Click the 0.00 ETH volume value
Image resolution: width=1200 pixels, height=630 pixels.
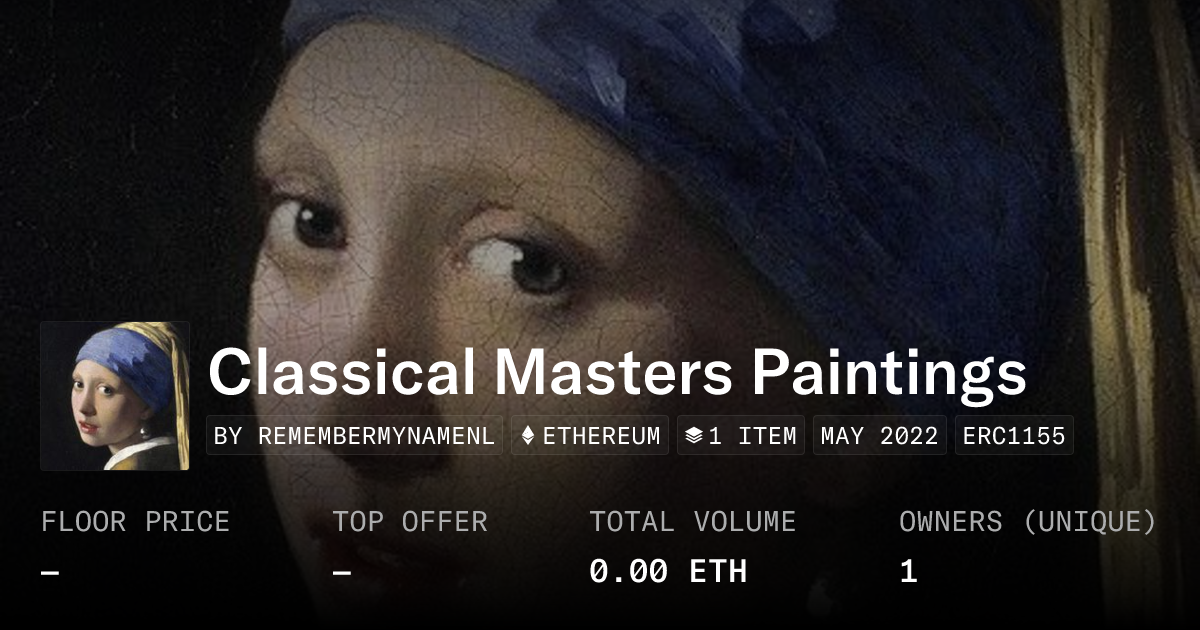[x=668, y=572]
